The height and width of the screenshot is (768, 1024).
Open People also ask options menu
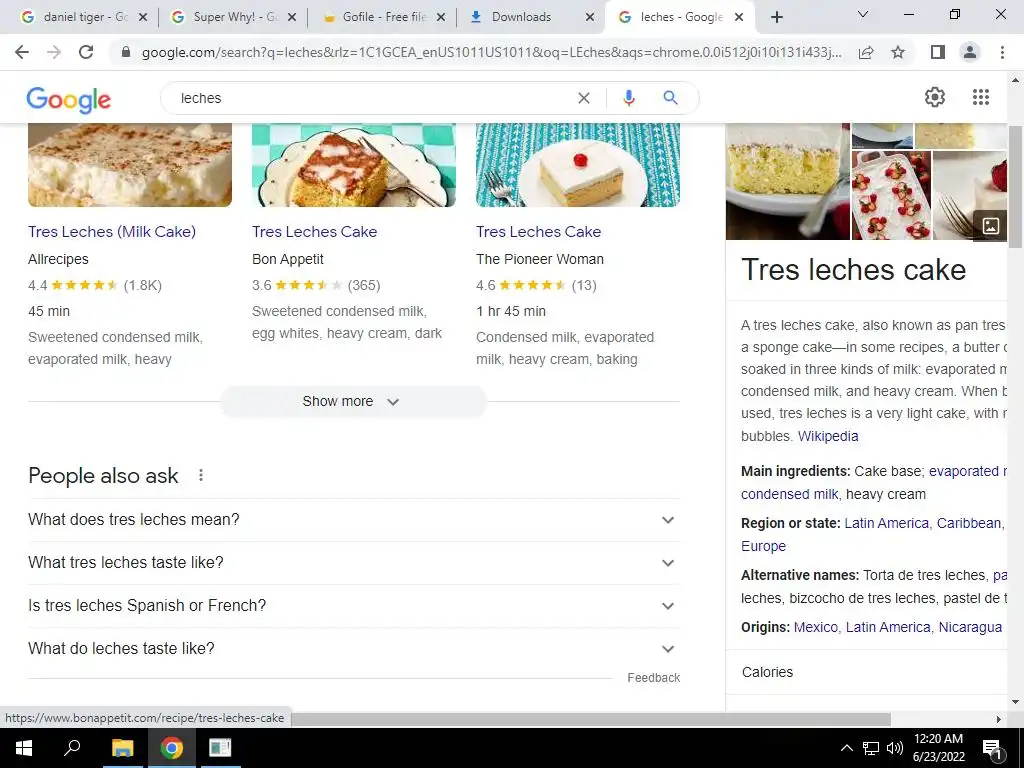click(x=201, y=475)
